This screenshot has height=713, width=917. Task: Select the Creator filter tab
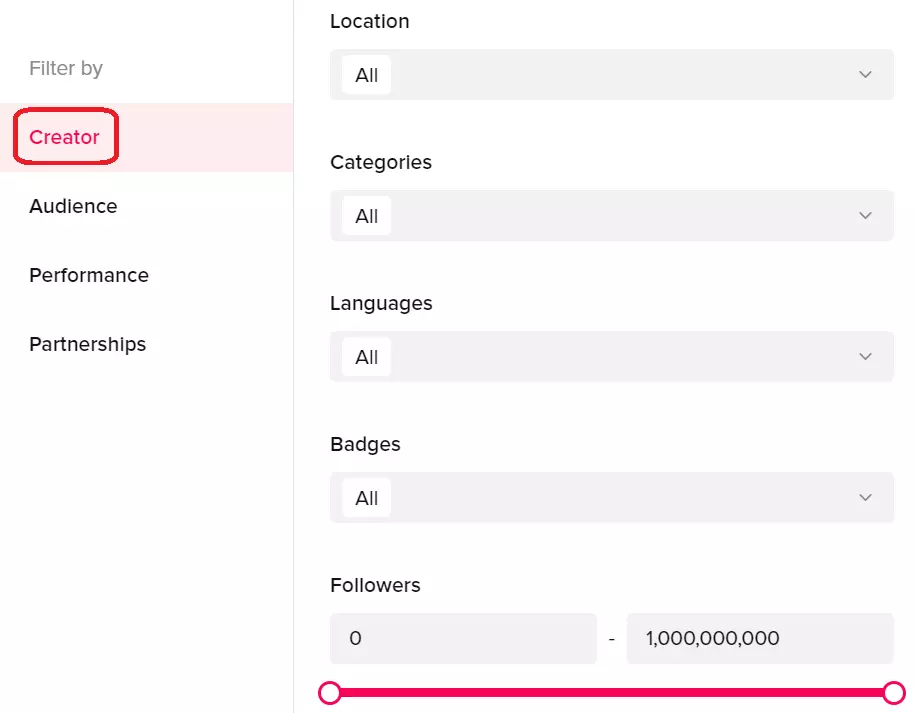[65, 138]
